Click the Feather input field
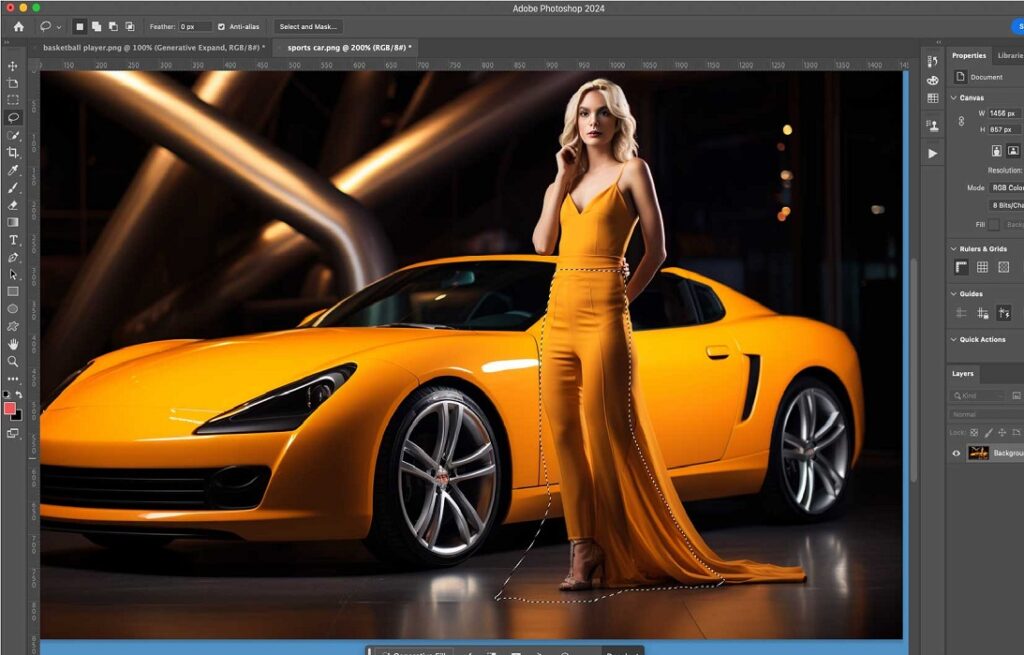This screenshot has height=655, width=1024. [195, 26]
